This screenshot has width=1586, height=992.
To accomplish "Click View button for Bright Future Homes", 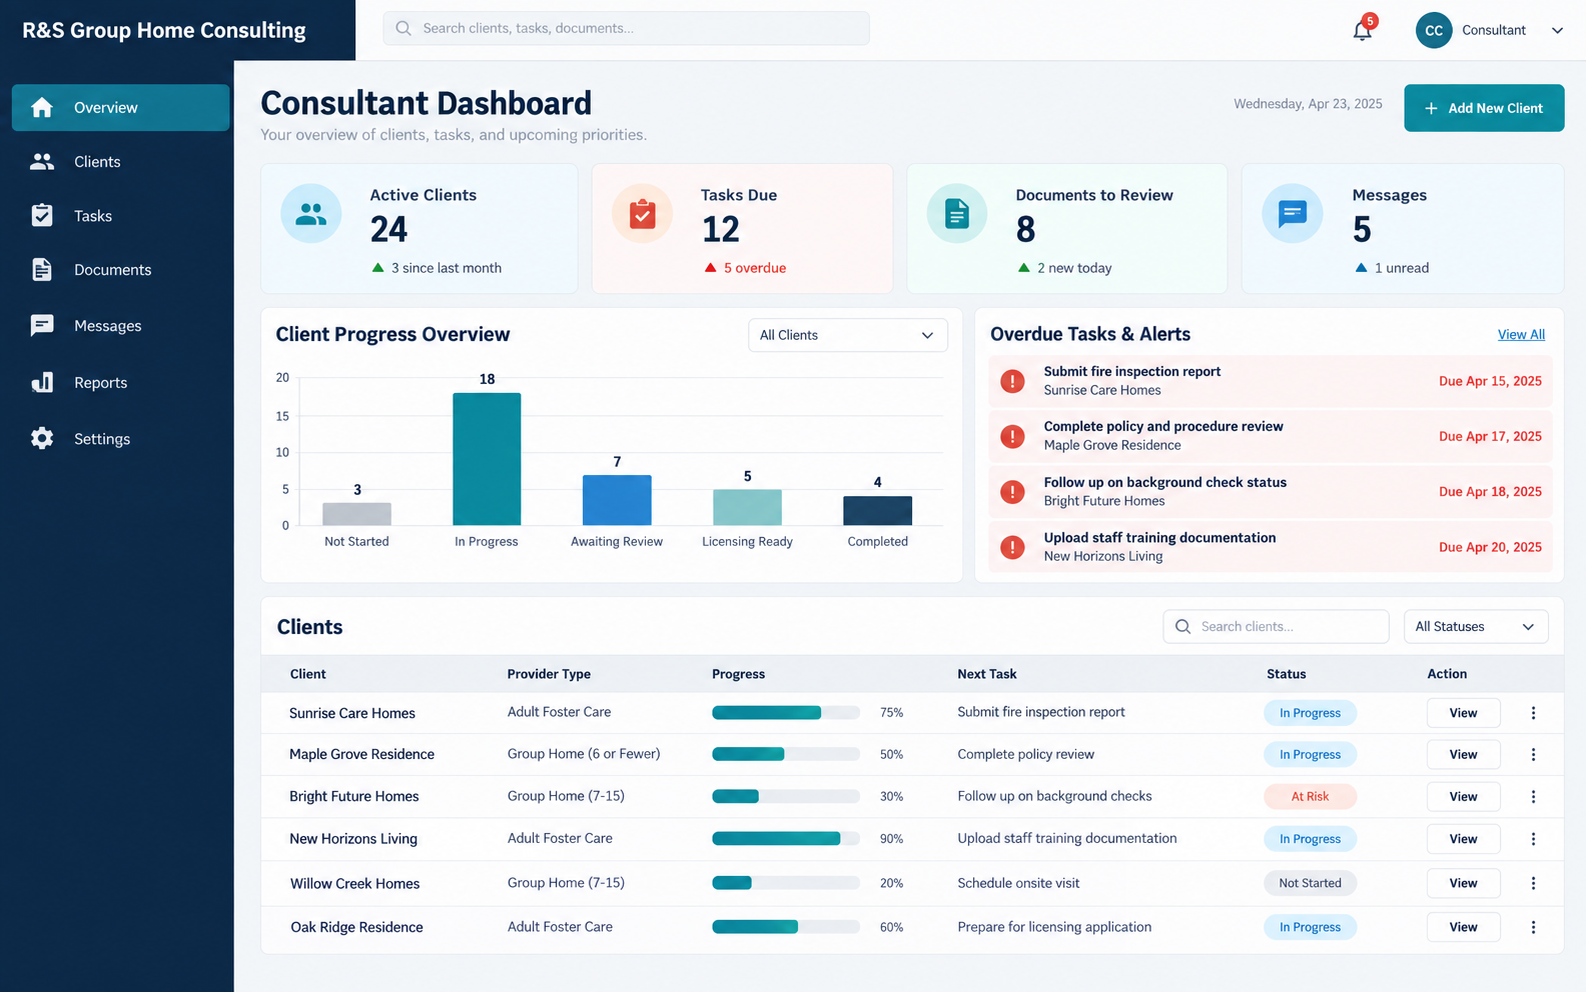I will (x=1463, y=797).
